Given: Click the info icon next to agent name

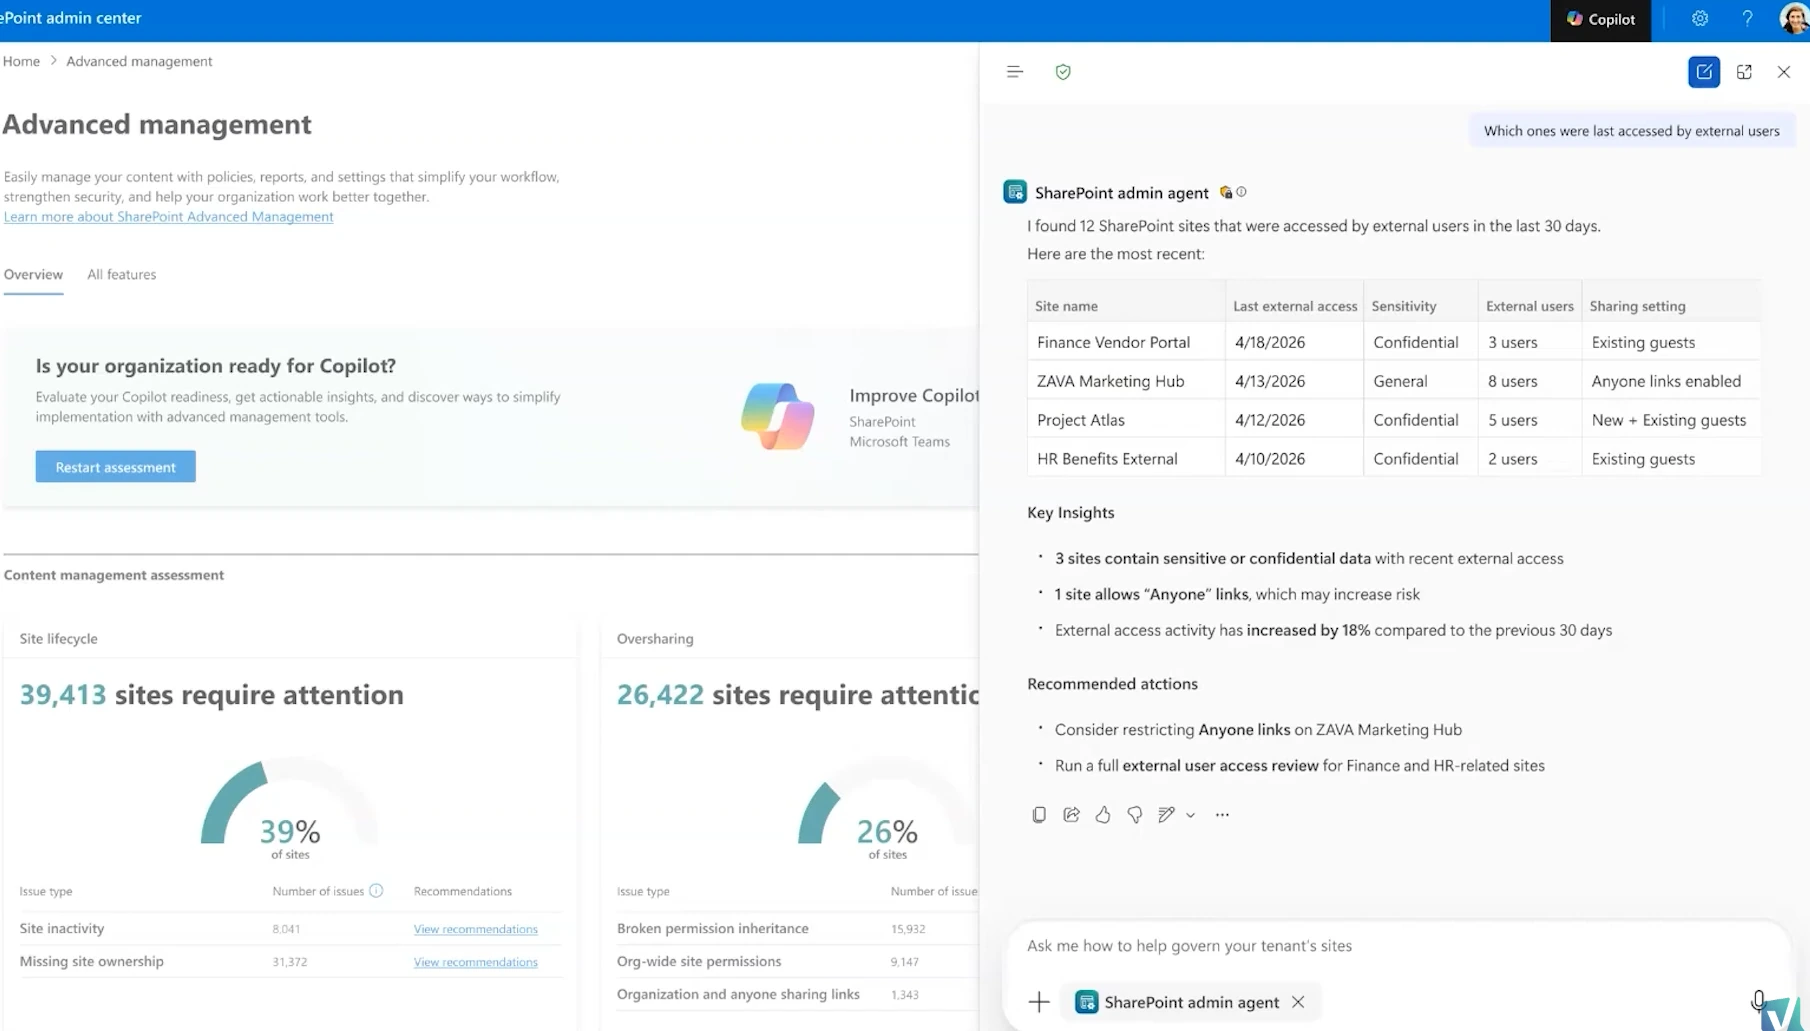Looking at the screenshot, I should coord(1241,192).
